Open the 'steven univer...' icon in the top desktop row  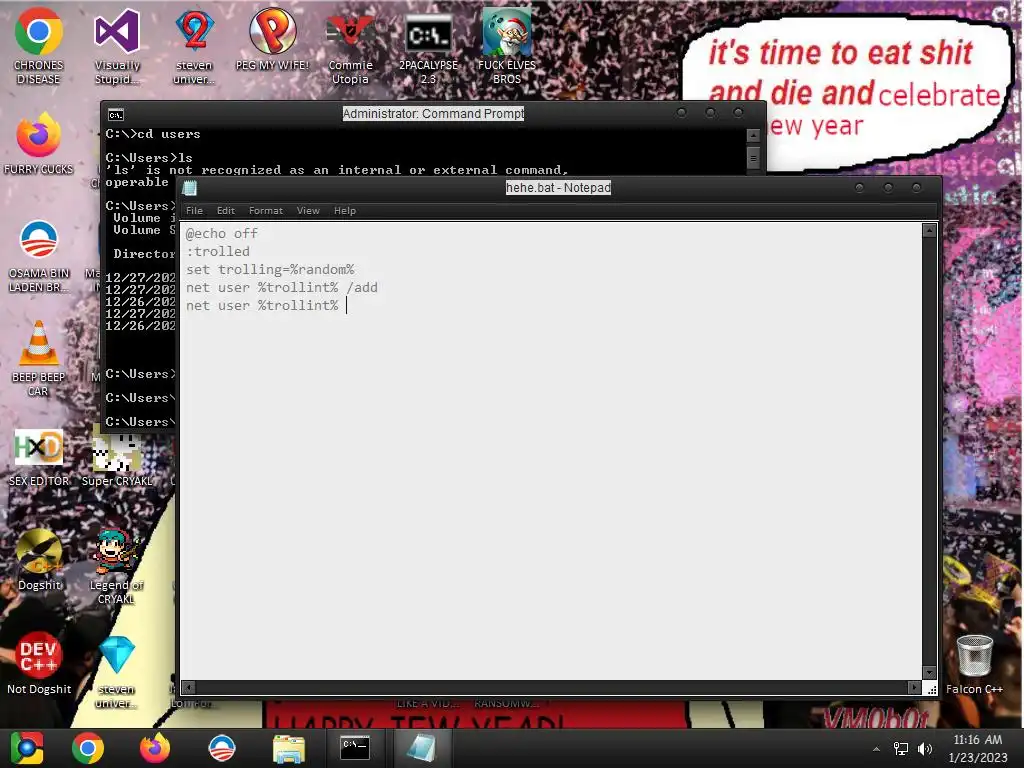tap(195, 46)
